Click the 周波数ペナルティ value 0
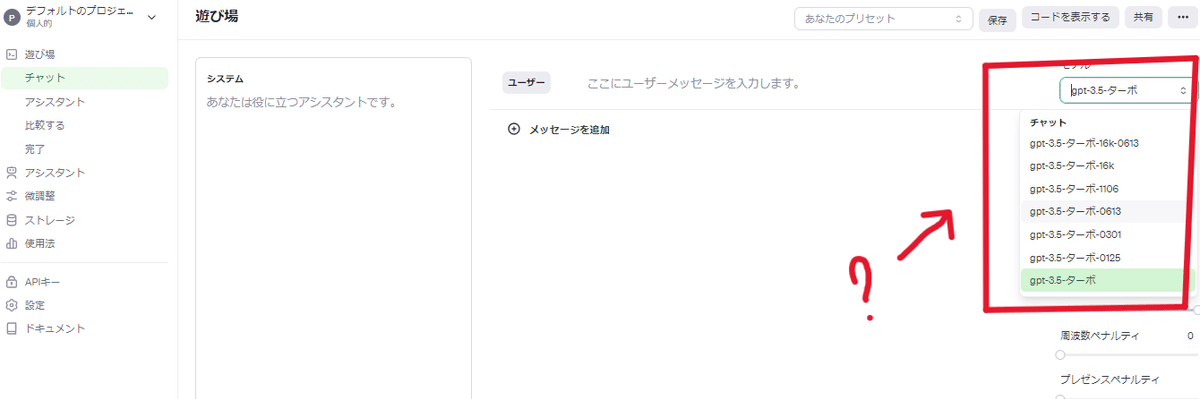The height and width of the screenshot is (399, 1200). (x=1189, y=335)
